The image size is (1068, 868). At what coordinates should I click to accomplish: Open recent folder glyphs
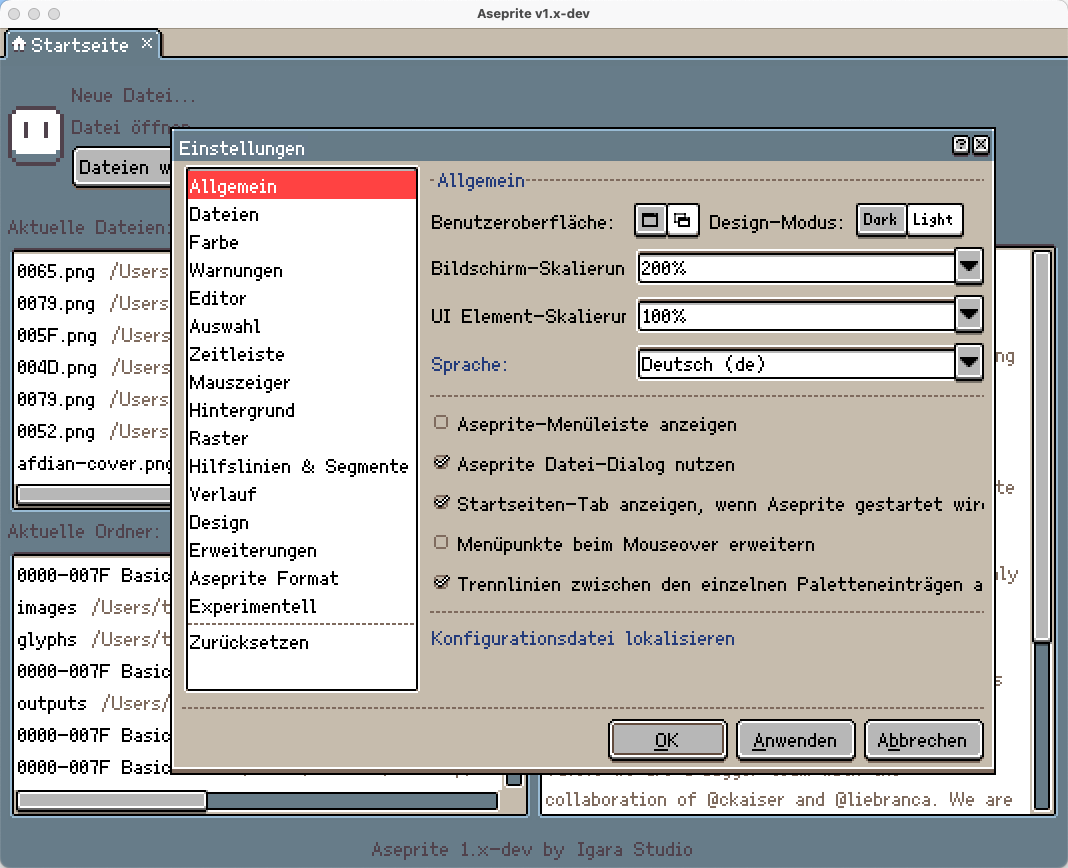click(93, 638)
